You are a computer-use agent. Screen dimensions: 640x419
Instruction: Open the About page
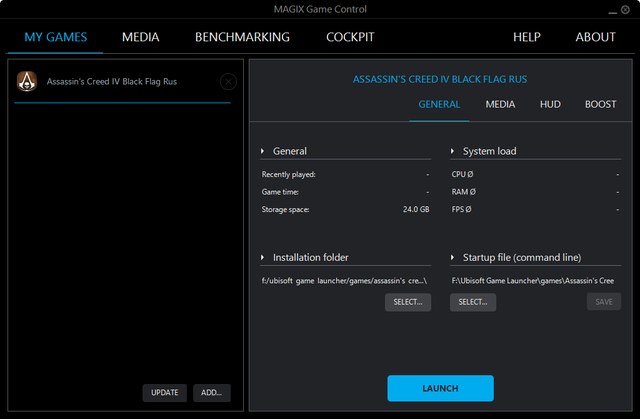(x=596, y=37)
